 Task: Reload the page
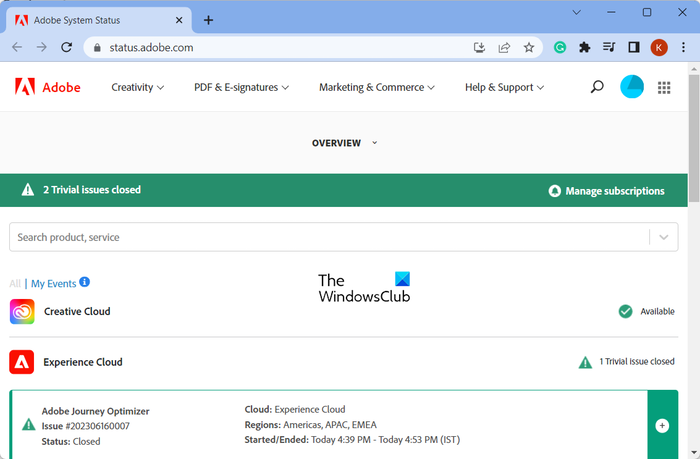click(x=67, y=47)
